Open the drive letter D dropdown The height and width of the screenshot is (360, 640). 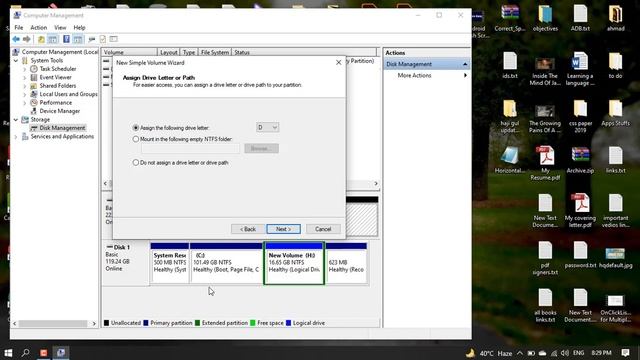pyautogui.click(x=267, y=127)
